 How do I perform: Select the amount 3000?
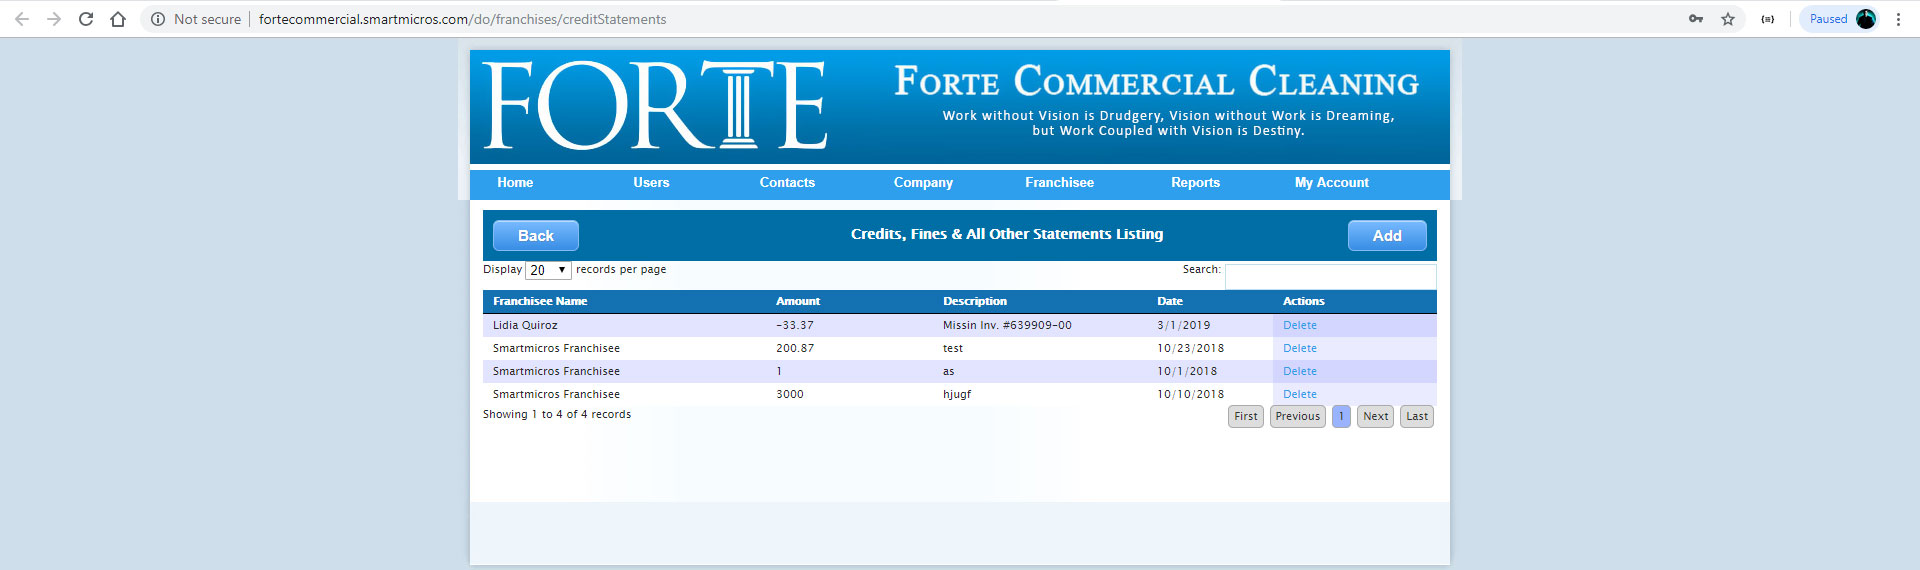(x=790, y=394)
